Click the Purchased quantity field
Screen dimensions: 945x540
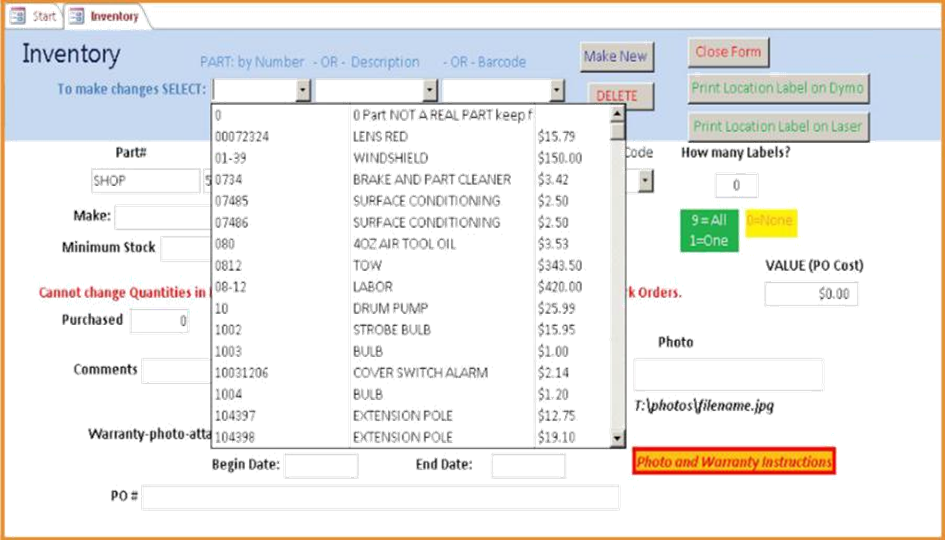[x=160, y=321]
